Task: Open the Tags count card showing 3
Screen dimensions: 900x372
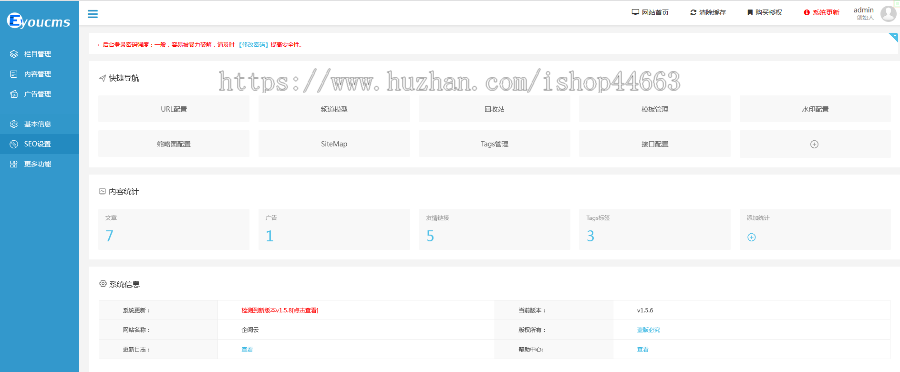Action: coord(655,229)
